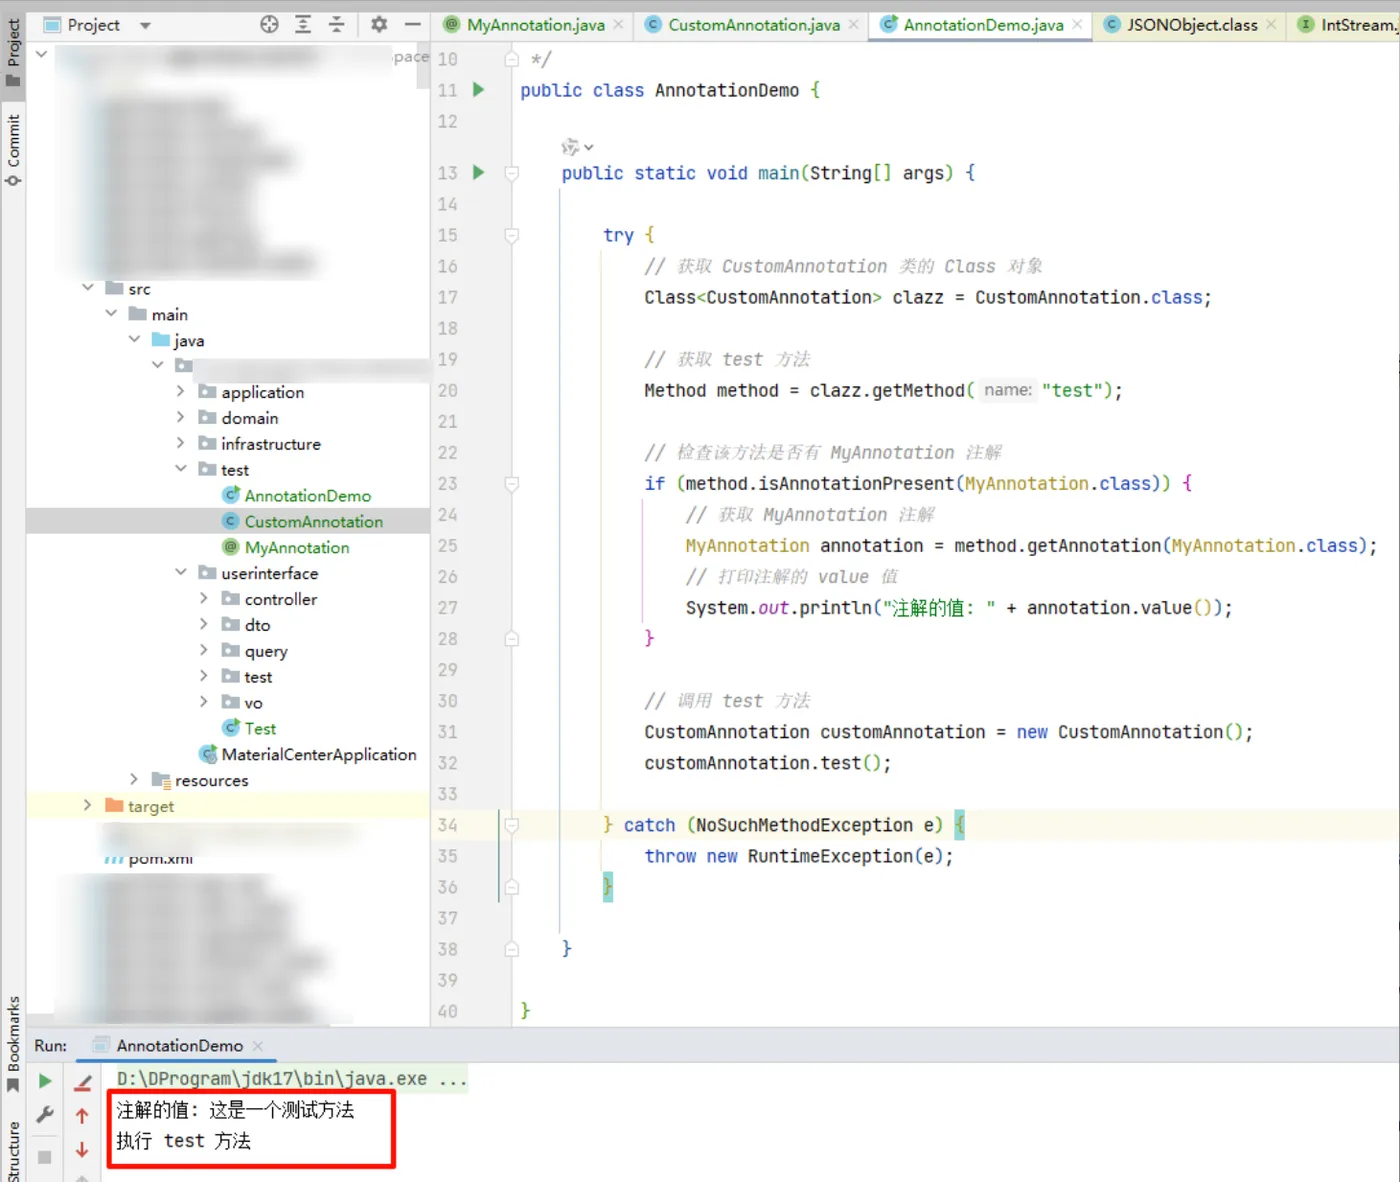Expand the controller package
Screen dimensions: 1400x1182
tap(203, 598)
